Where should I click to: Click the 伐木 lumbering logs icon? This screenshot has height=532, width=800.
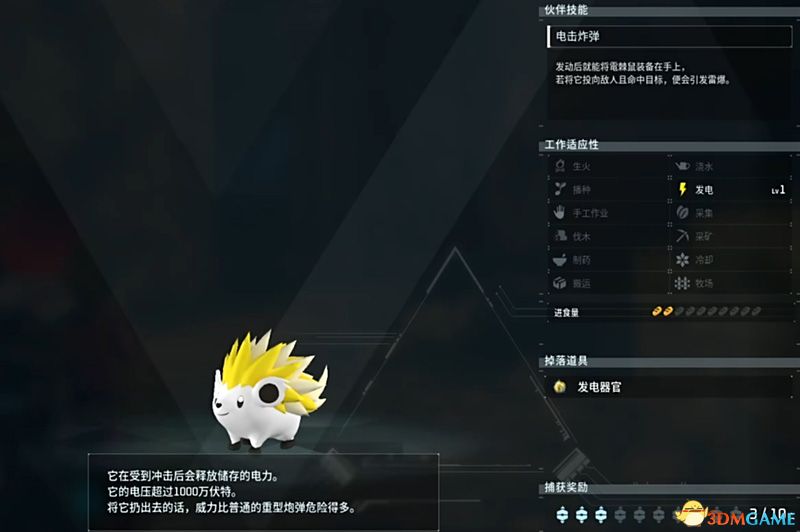[x=560, y=236]
